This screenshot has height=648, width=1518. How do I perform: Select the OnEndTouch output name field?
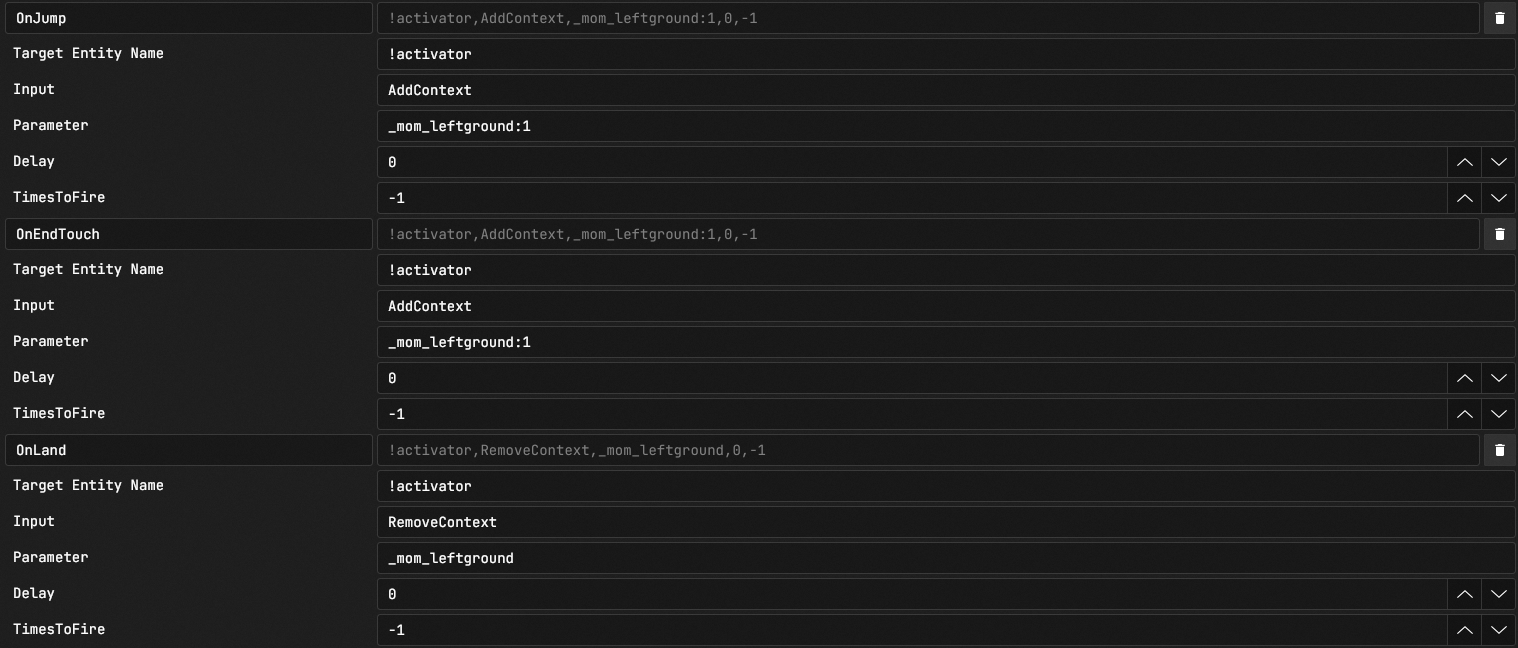pyautogui.click(x=190, y=233)
